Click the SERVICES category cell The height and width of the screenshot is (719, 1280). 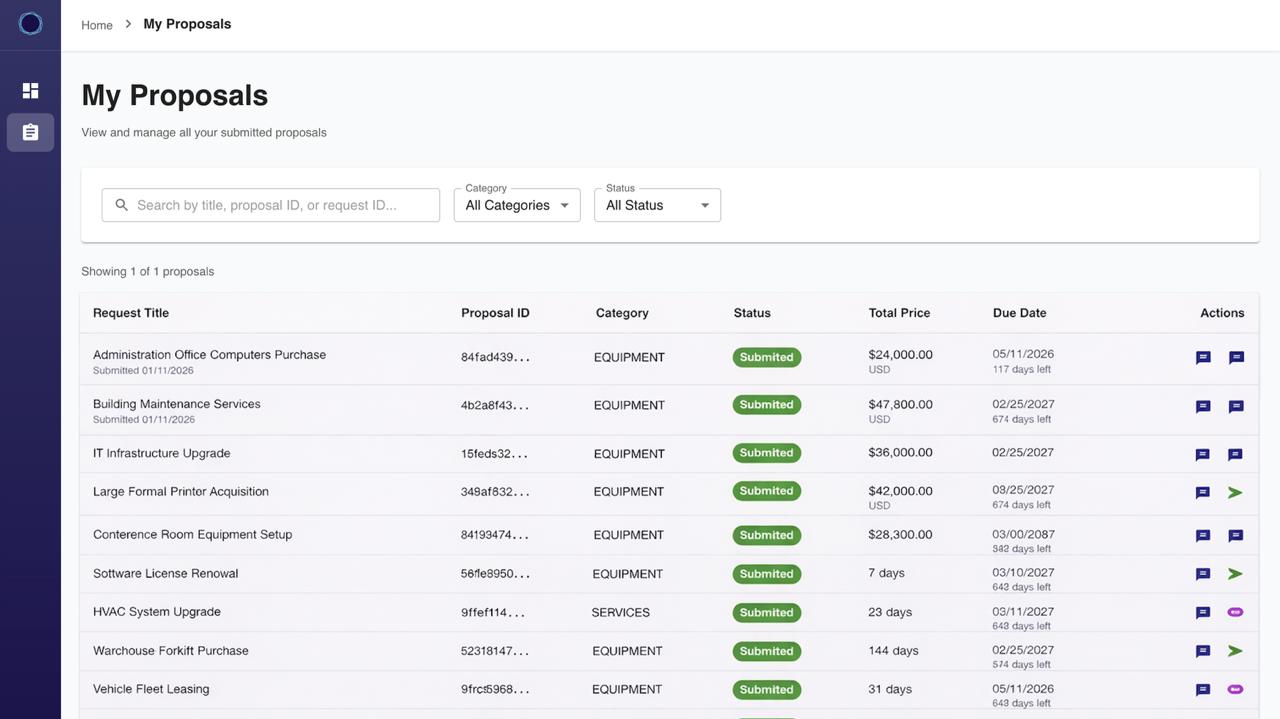(x=620, y=613)
